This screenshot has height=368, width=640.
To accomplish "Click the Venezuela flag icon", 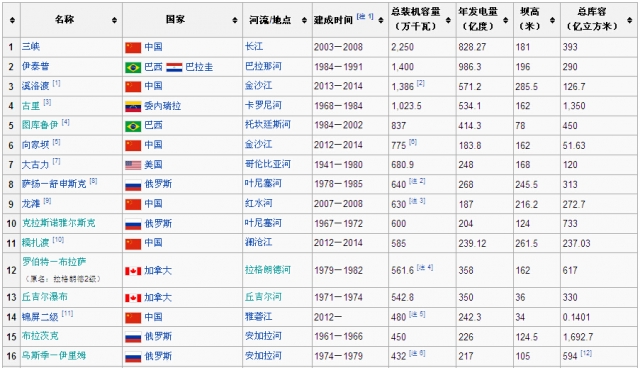I will (133, 106).
